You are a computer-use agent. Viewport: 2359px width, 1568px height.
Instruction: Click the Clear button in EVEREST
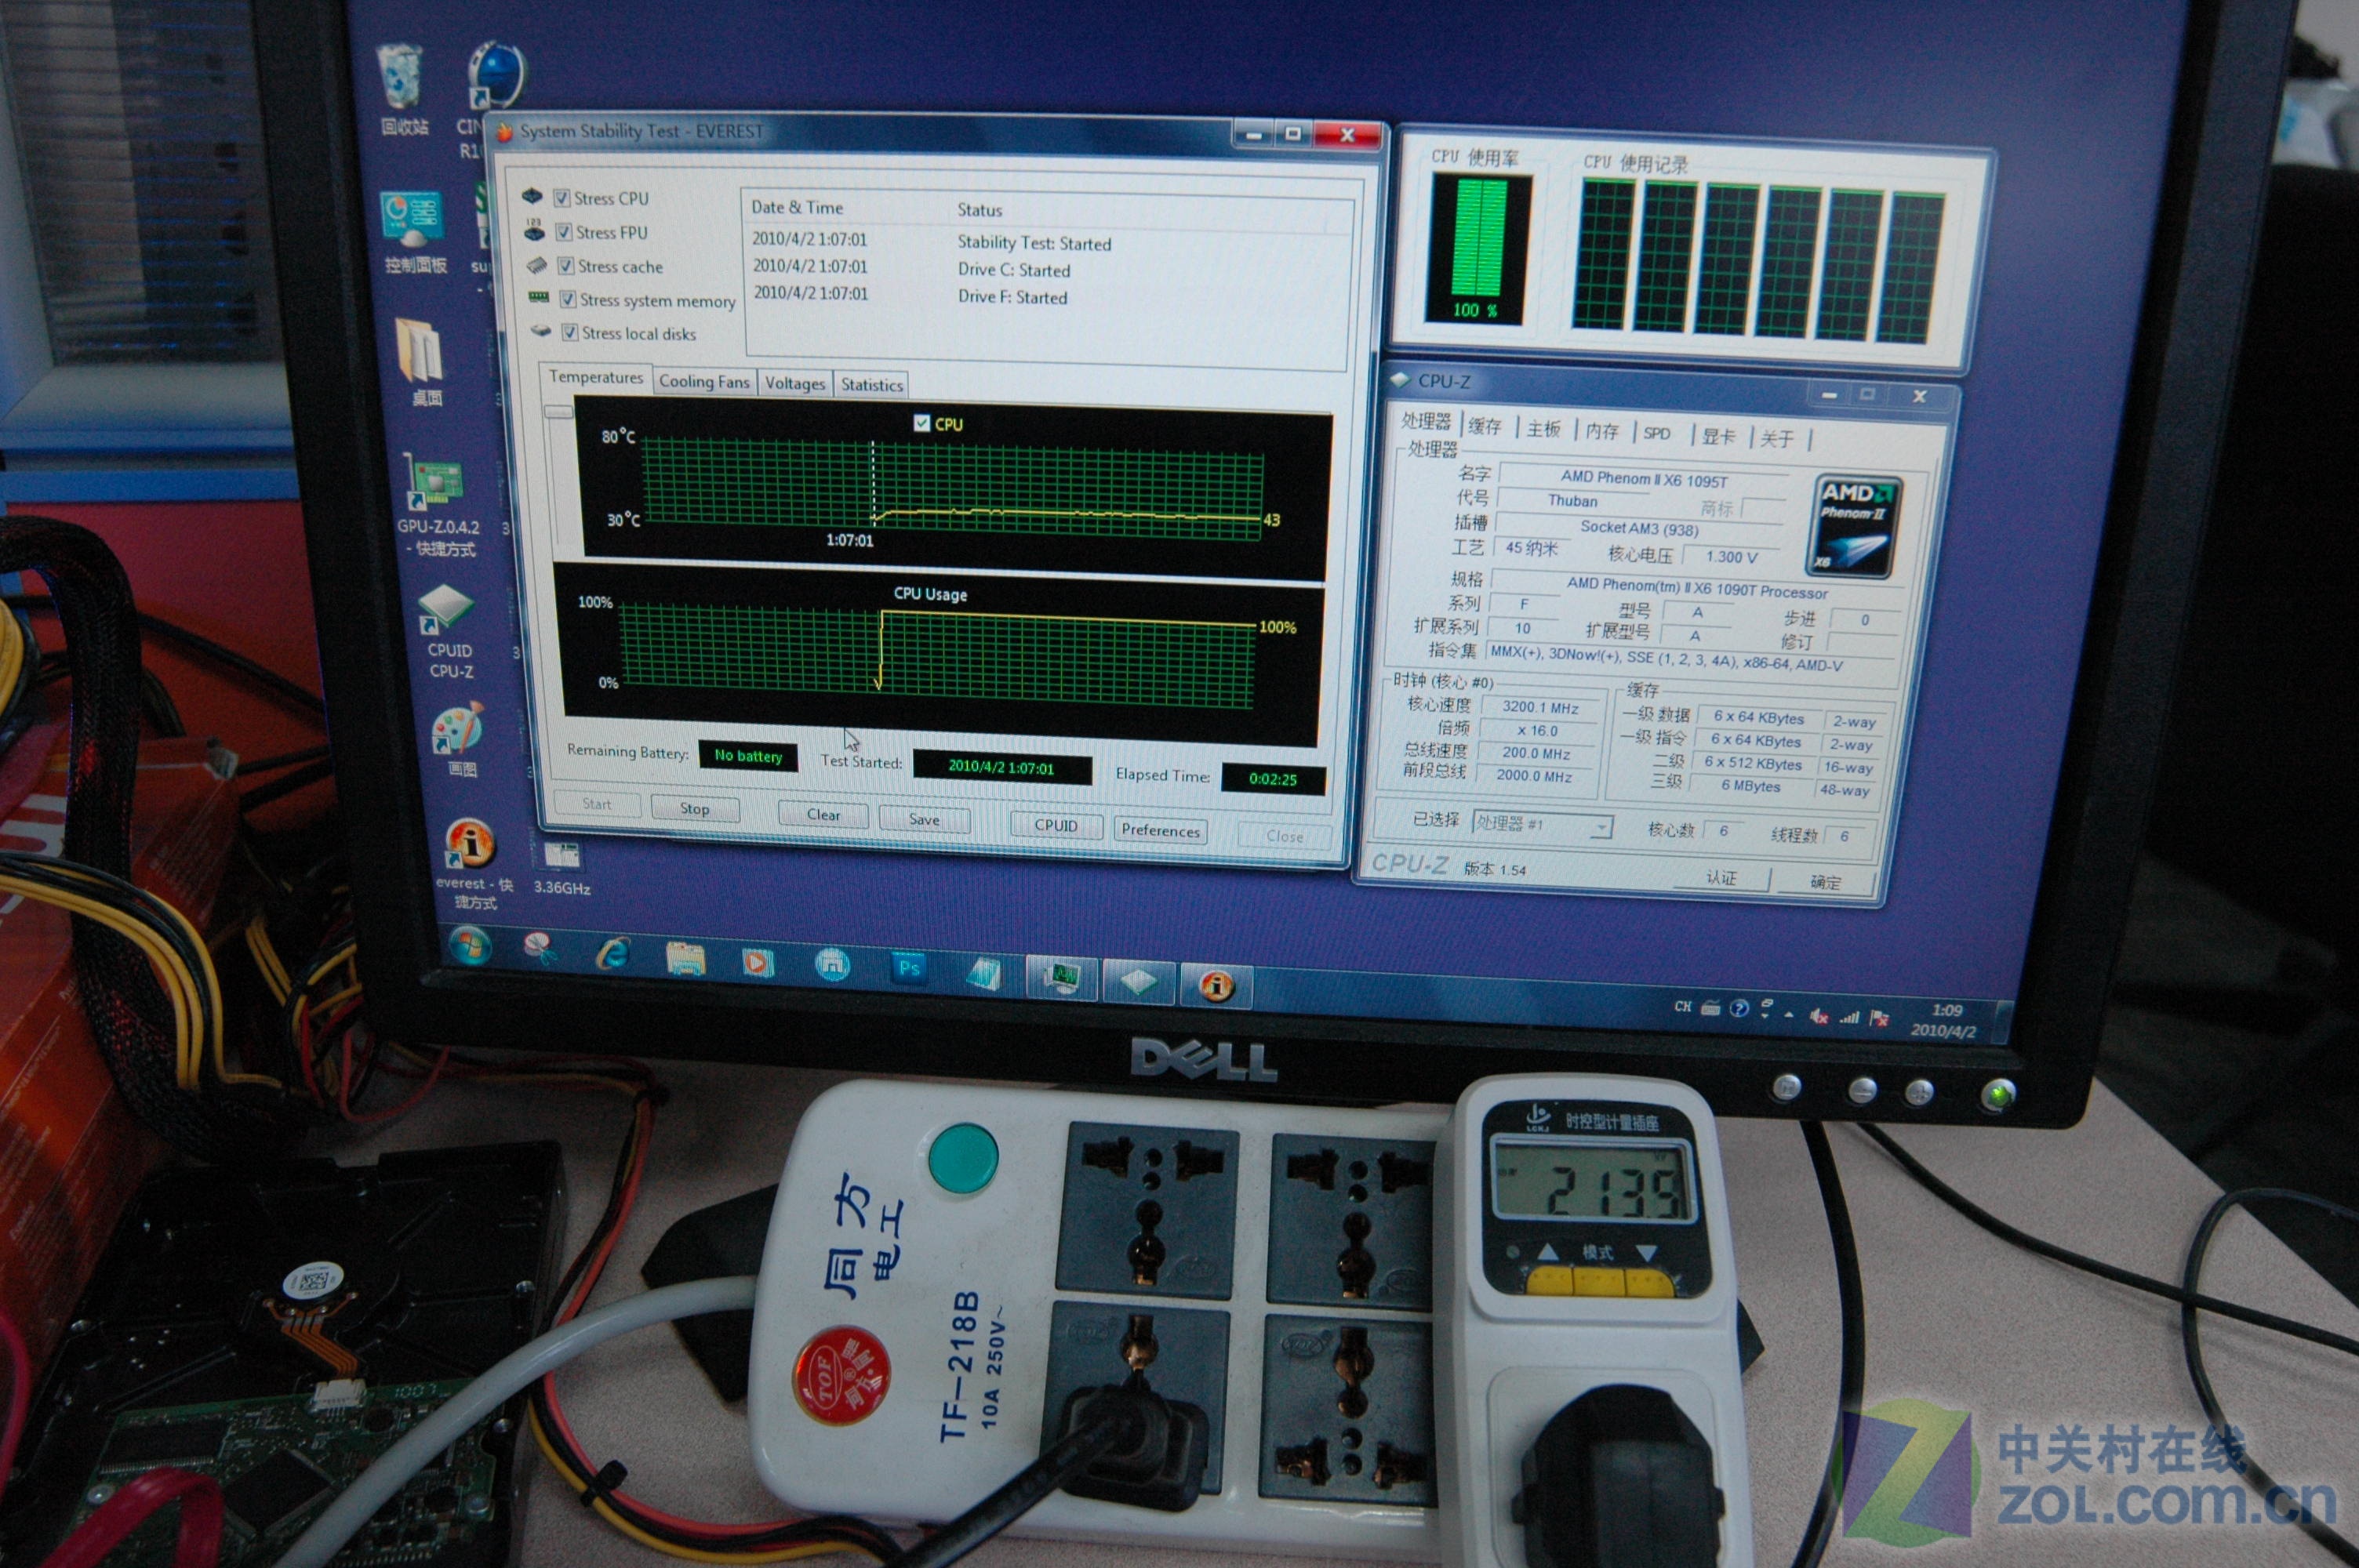coord(824,814)
